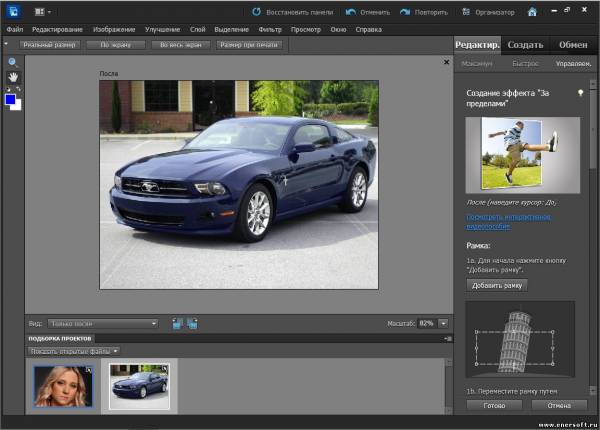Click the Photoshop Elements application logo icon
Viewport: 600px width, 430px height.
coord(13,11)
